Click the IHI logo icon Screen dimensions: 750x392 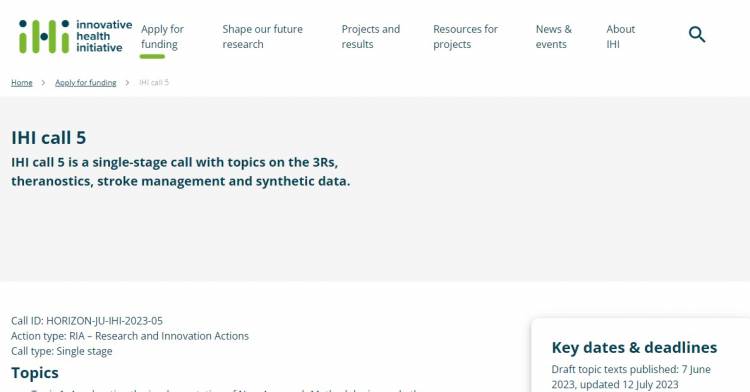point(44,36)
